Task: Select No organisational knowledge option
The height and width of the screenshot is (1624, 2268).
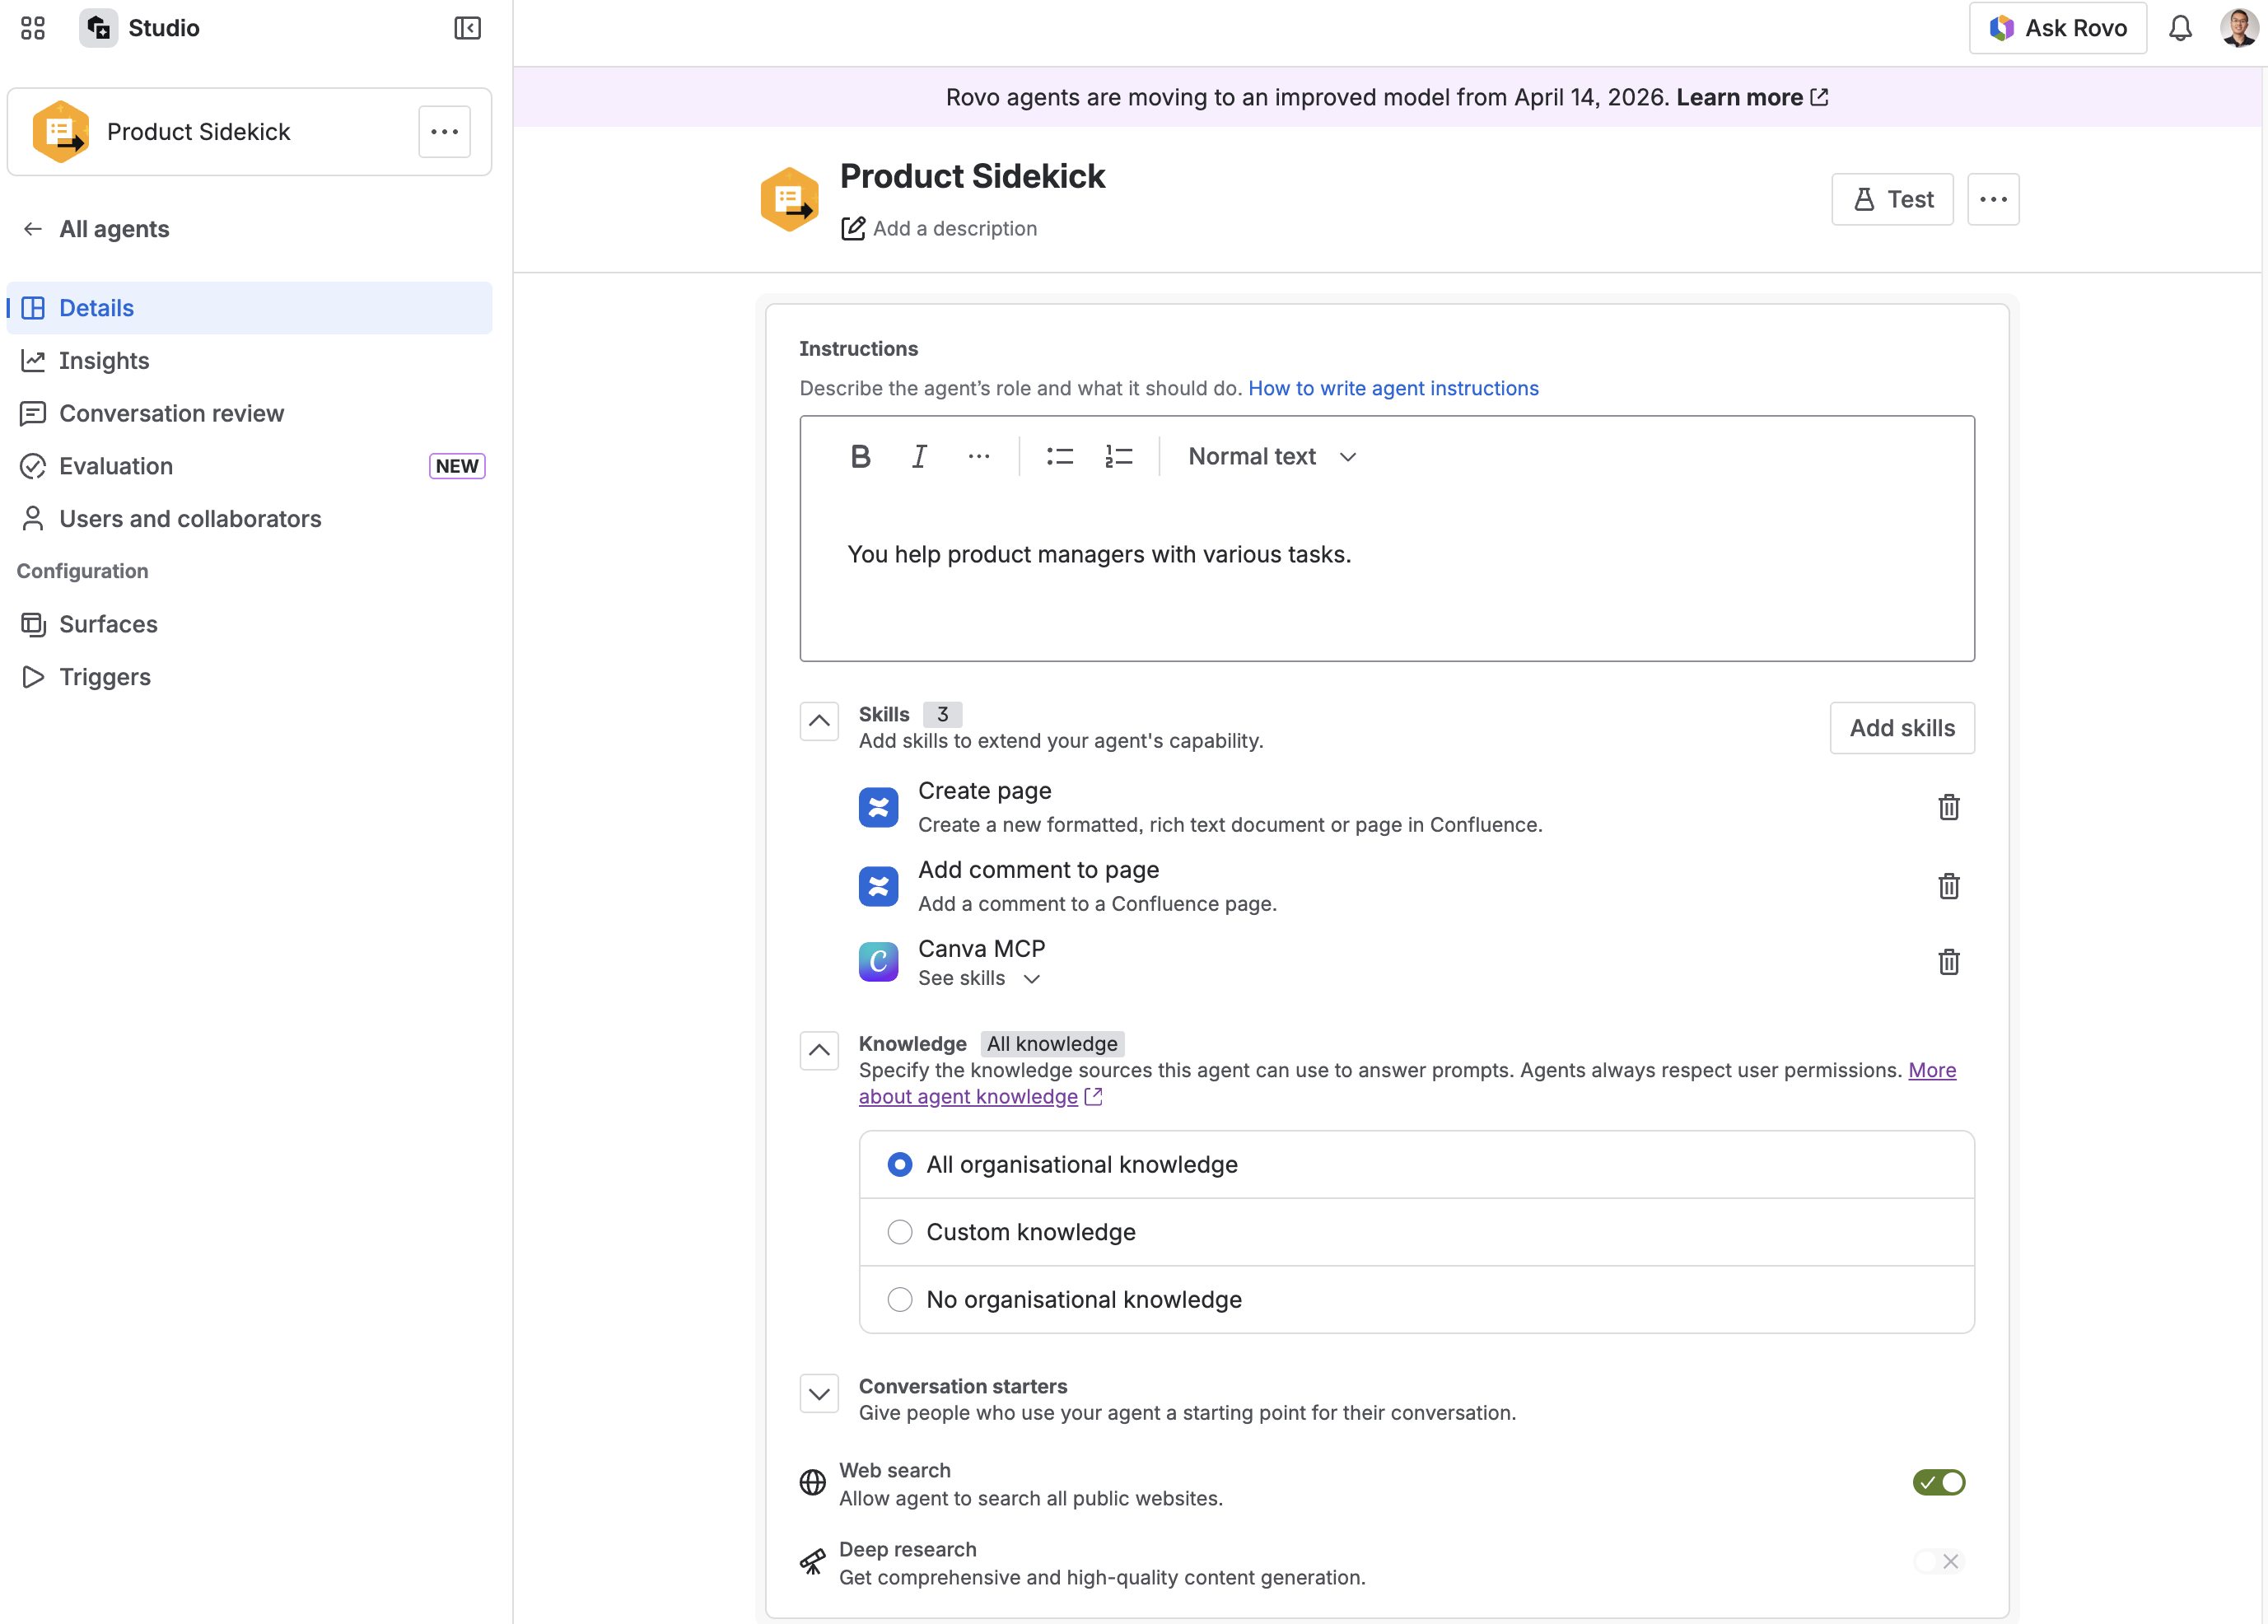Action: click(1417, 1300)
